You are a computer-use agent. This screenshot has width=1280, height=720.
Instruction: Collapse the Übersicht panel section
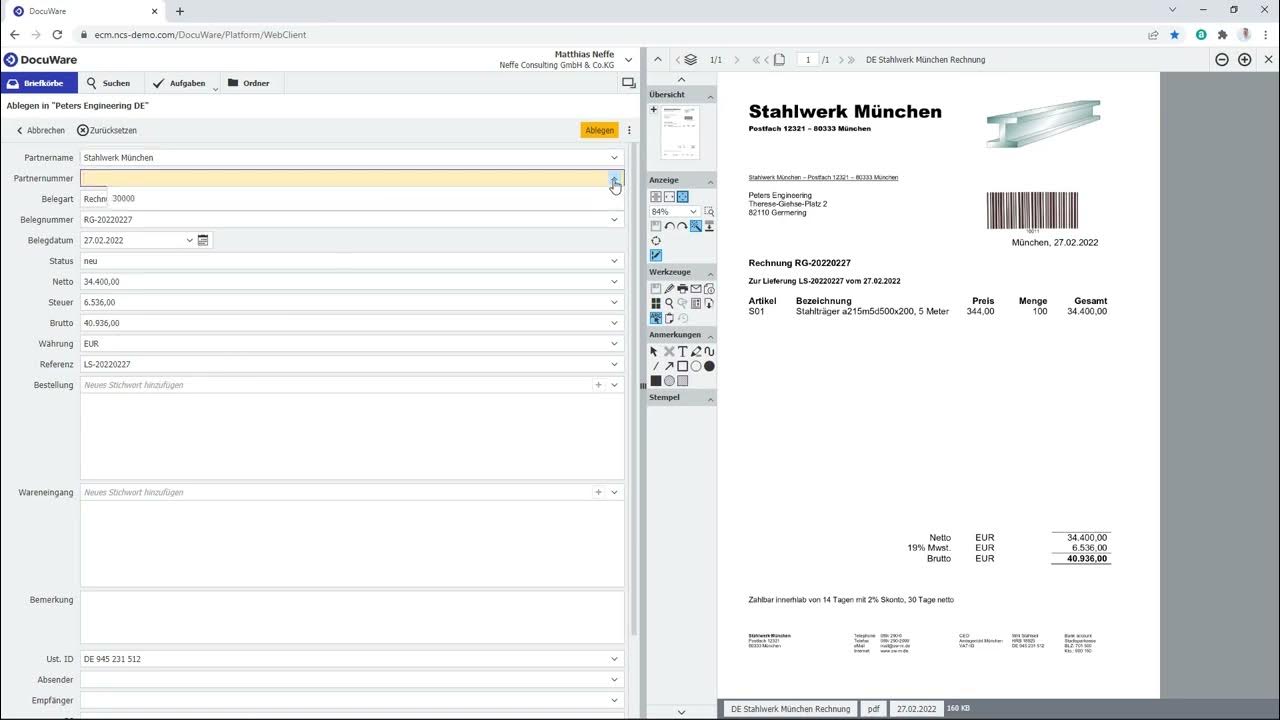click(710, 95)
